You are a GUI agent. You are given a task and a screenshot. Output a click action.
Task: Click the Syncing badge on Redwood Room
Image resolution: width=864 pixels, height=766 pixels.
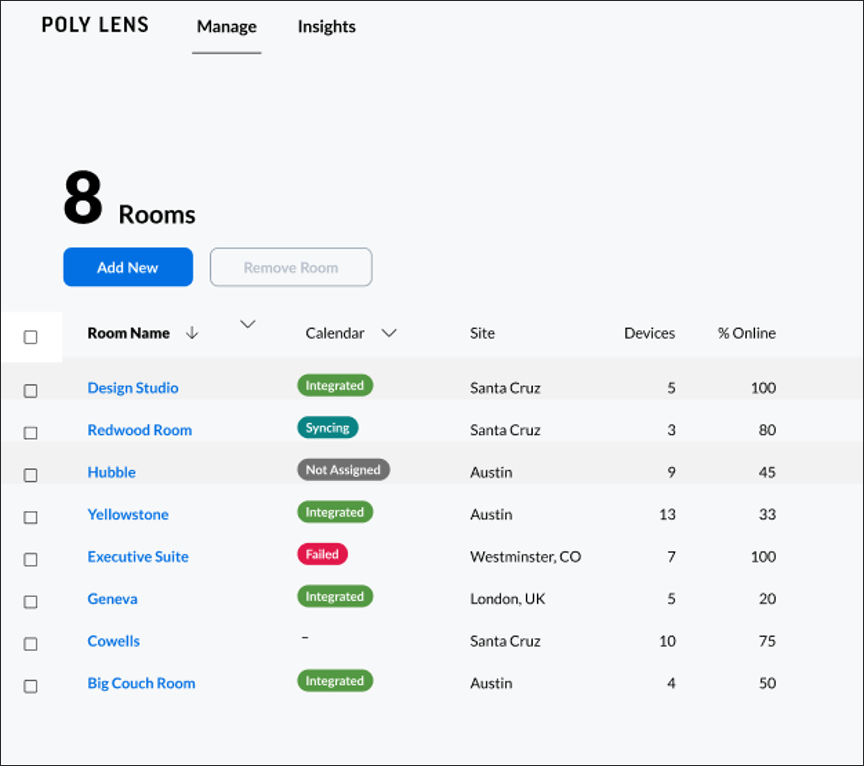[x=325, y=428]
